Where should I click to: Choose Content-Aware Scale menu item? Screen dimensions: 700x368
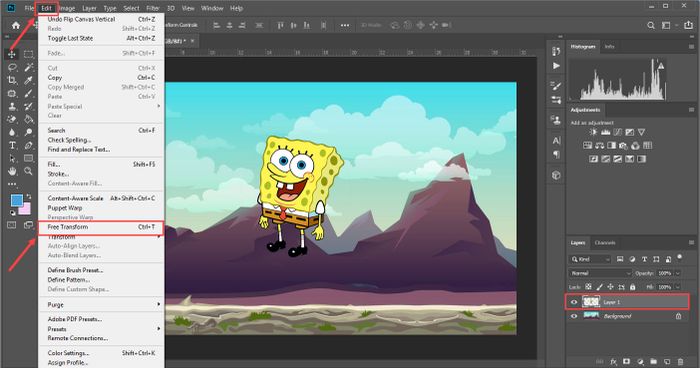[101, 198]
